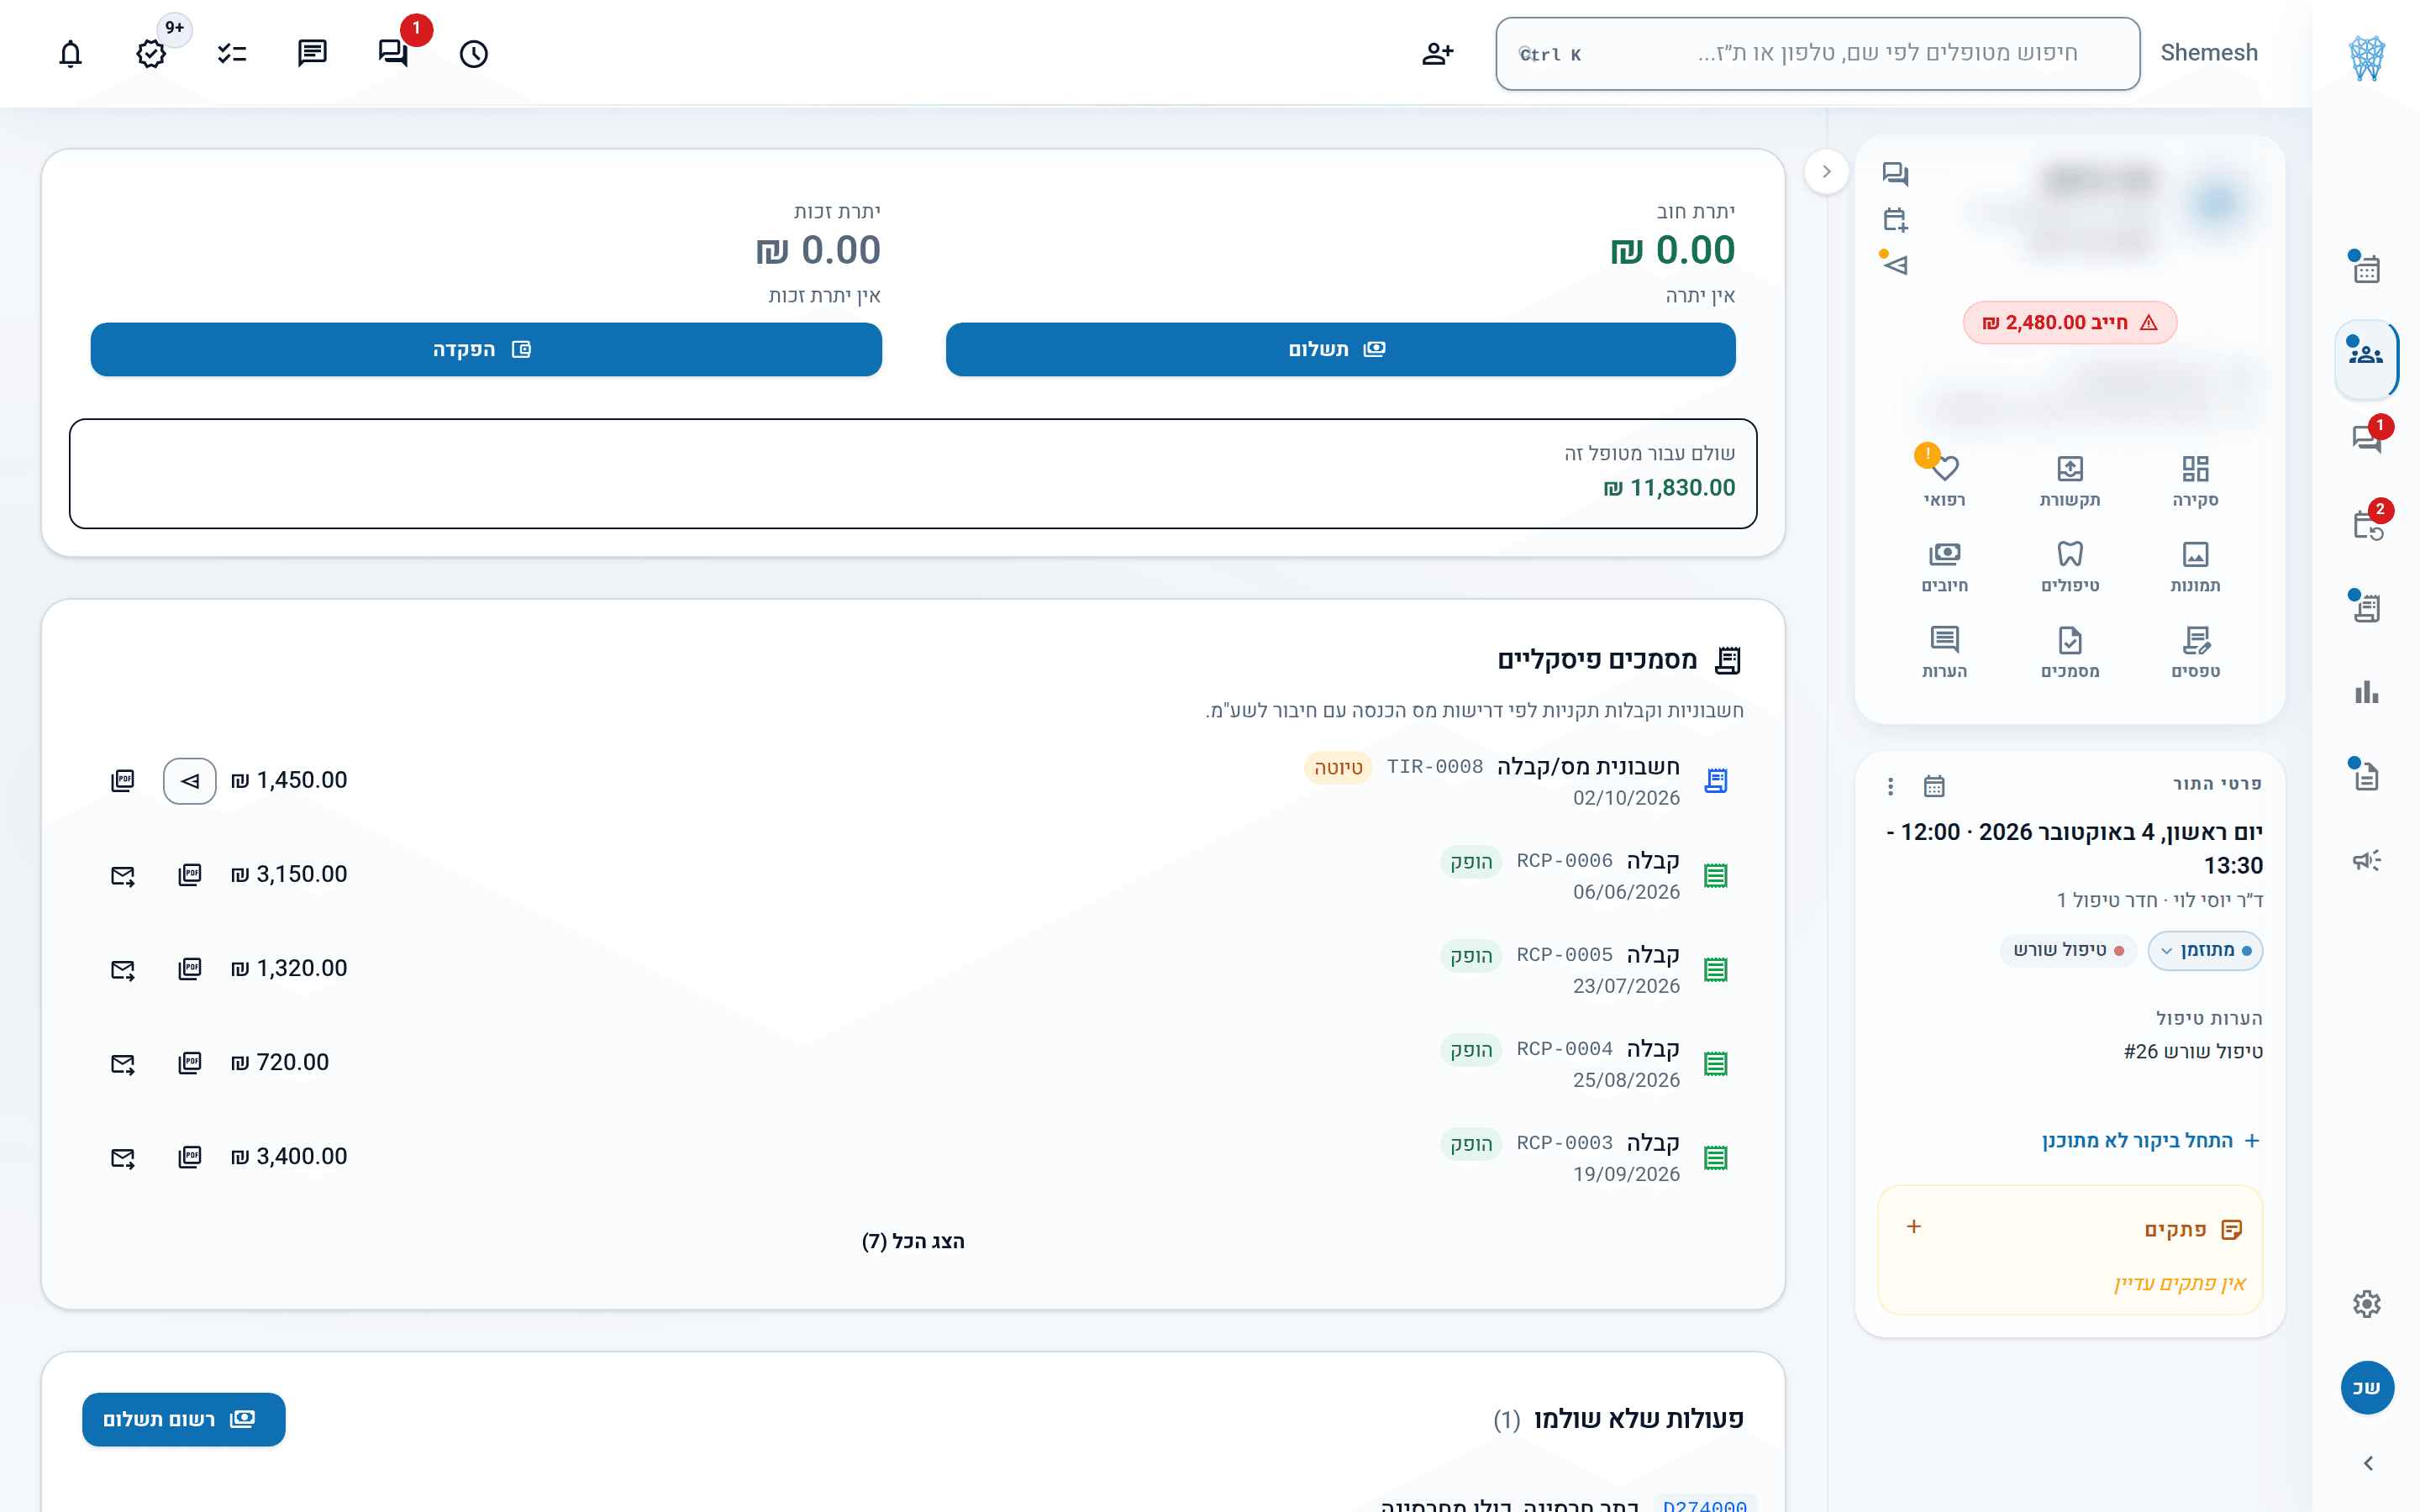Open appointment details three-dot menu

click(1890, 786)
